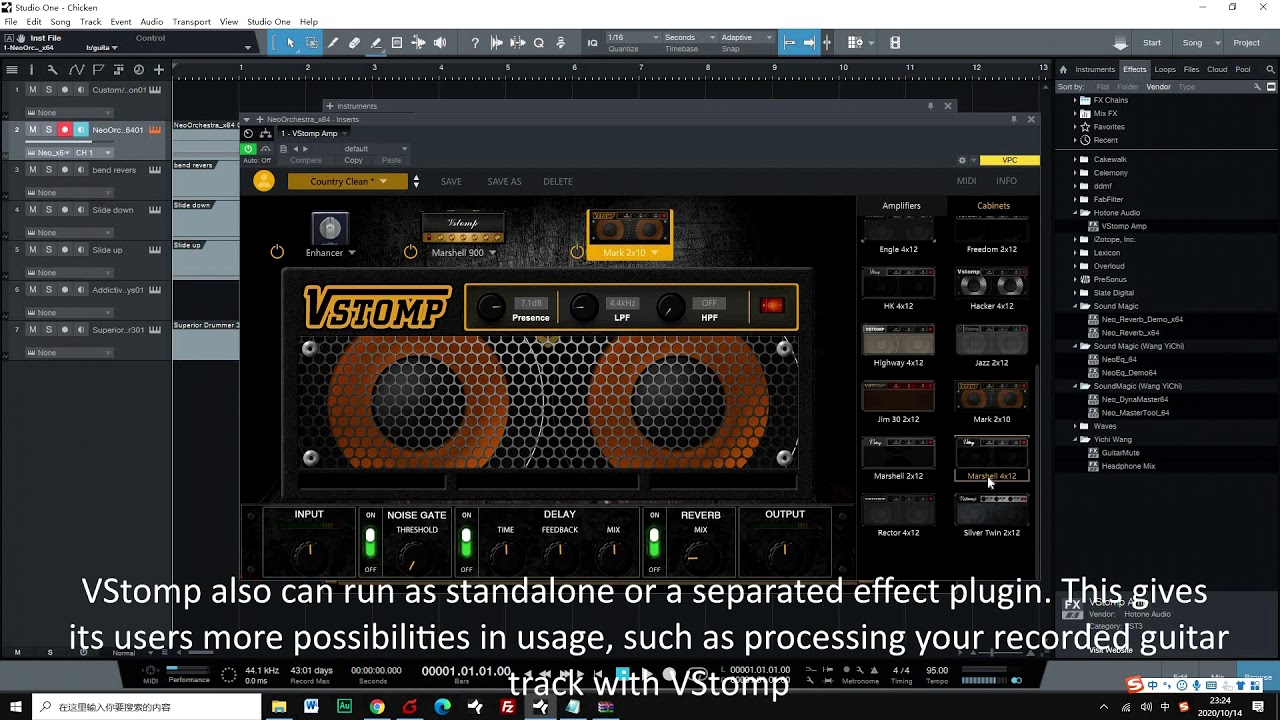Viewport: 1280px width, 720px height.
Task: Select the Arrow tool in the toolbar
Action: (291, 43)
